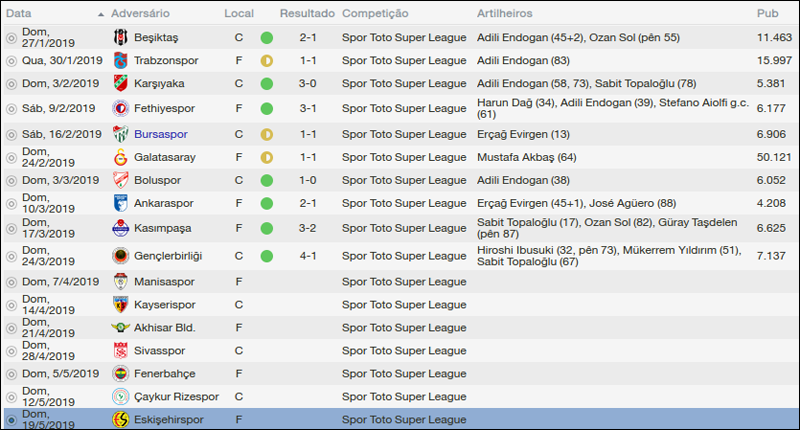Open the Karşıyaka opponent name link
Image resolution: width=800 pixels, height=430 pixels.
click(x=161, y=84)
